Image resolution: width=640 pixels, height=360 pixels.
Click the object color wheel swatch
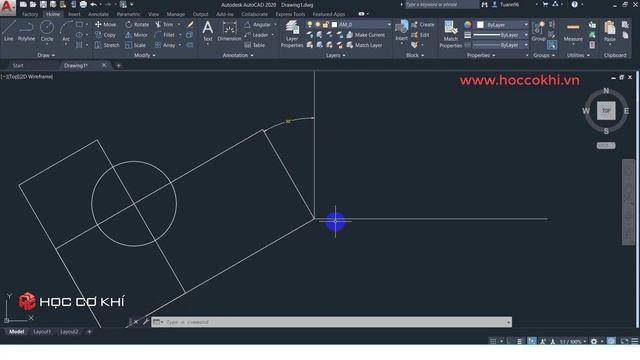468,25
